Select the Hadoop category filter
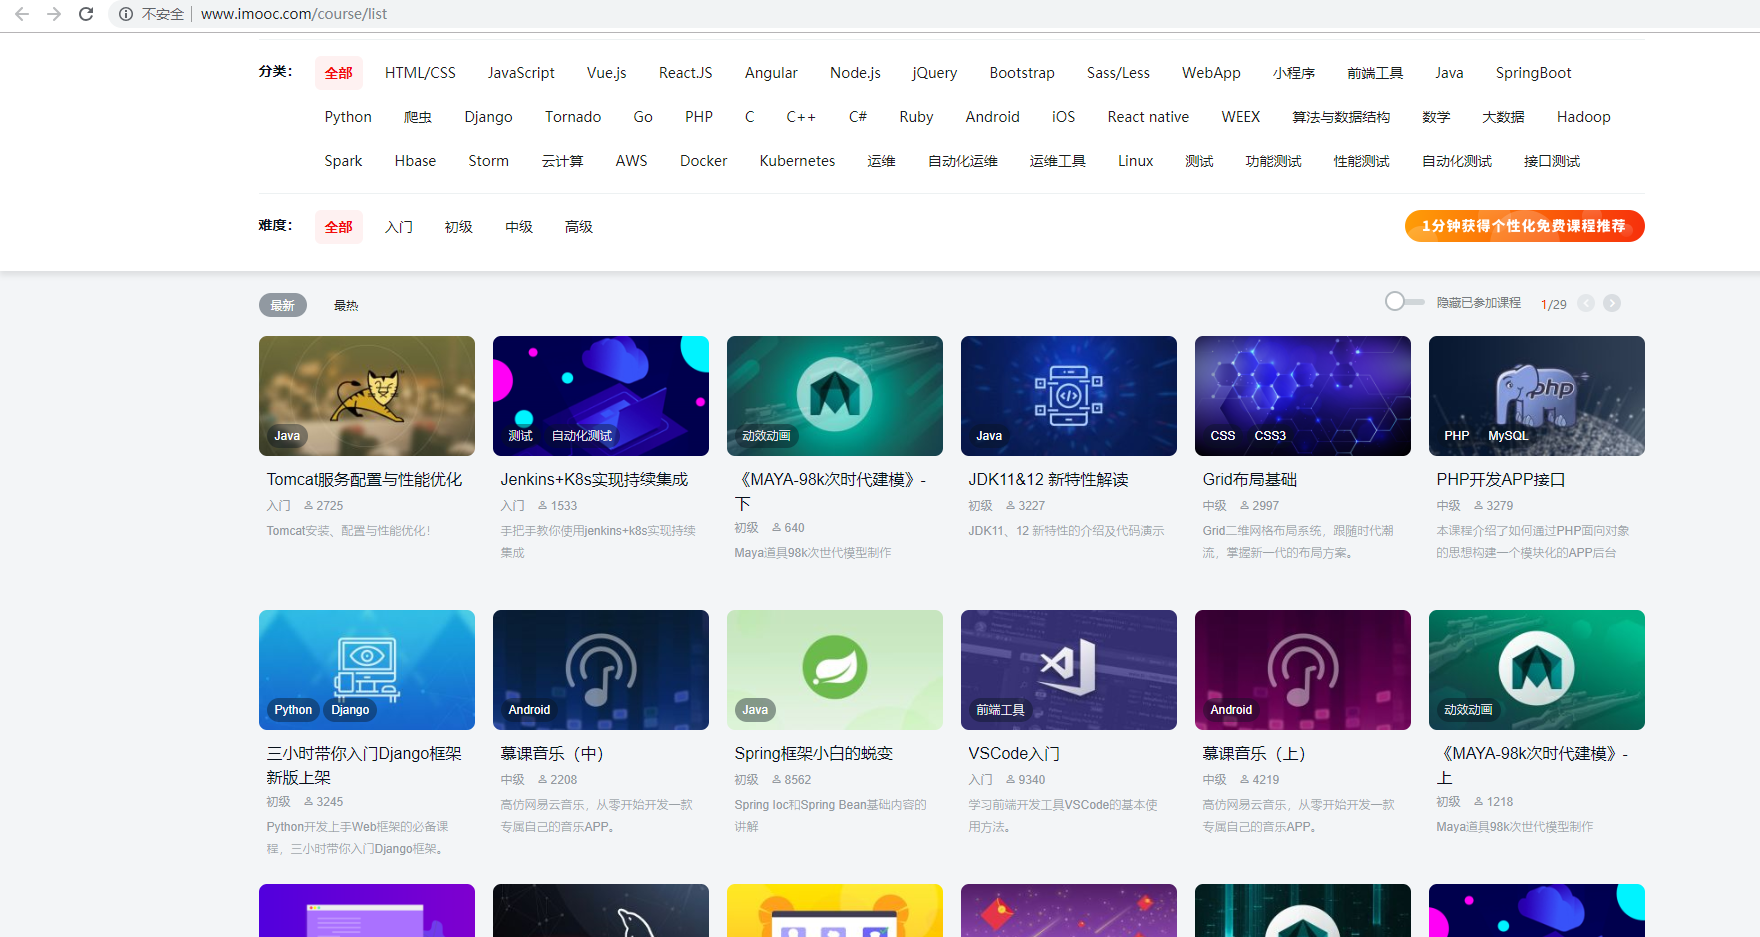The height and width of the screenshot is (937, 1760). (x=1584, y=117)
